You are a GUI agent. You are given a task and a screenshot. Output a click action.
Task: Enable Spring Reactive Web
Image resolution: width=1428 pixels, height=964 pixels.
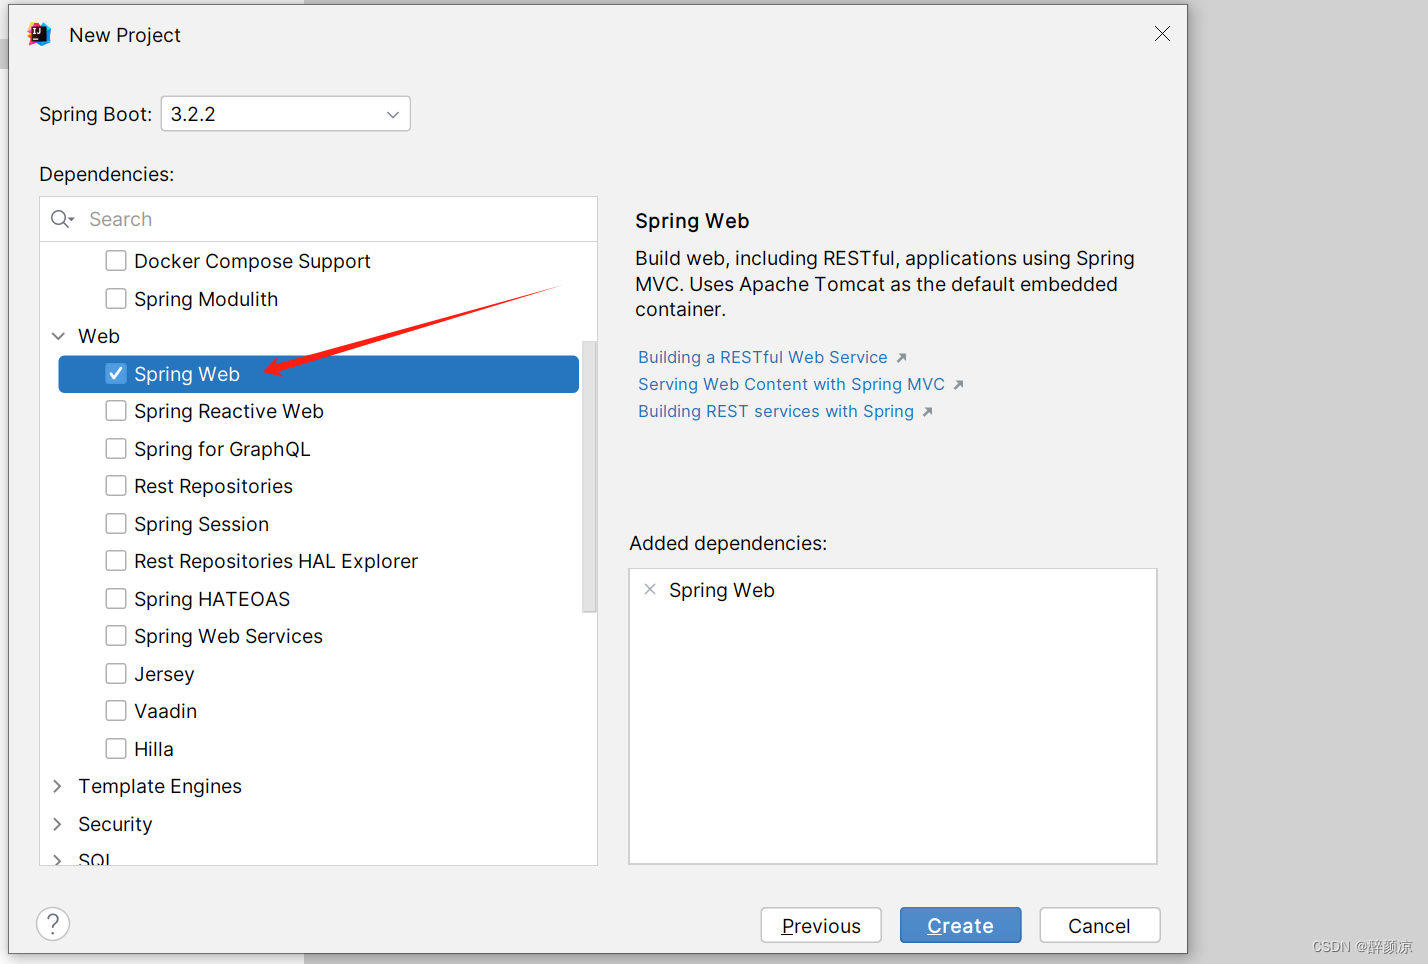[116, 411]
